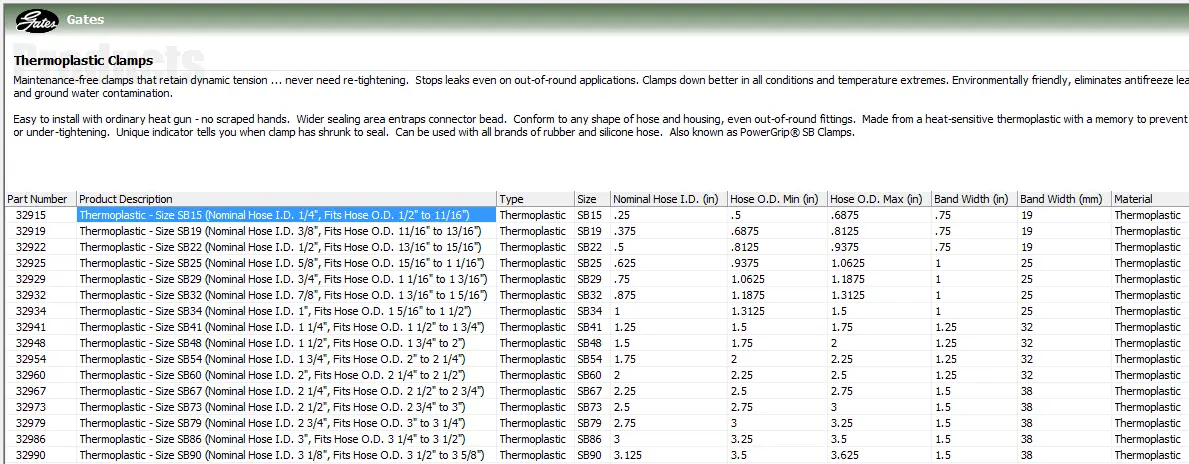Viewport: 1189px width, 464px height.
Task: Click the Gates logo icon
Action: [36, 20]
